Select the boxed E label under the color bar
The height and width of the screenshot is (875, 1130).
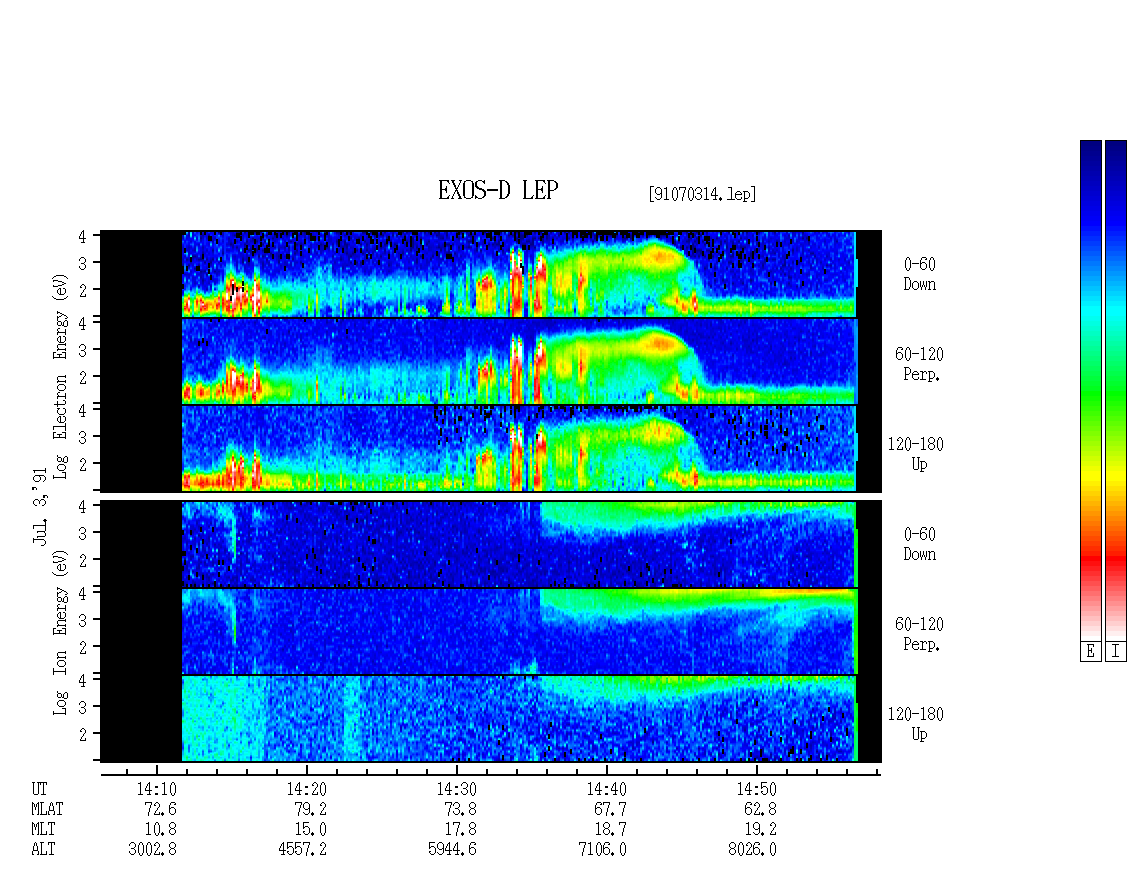pos(1090,652)
